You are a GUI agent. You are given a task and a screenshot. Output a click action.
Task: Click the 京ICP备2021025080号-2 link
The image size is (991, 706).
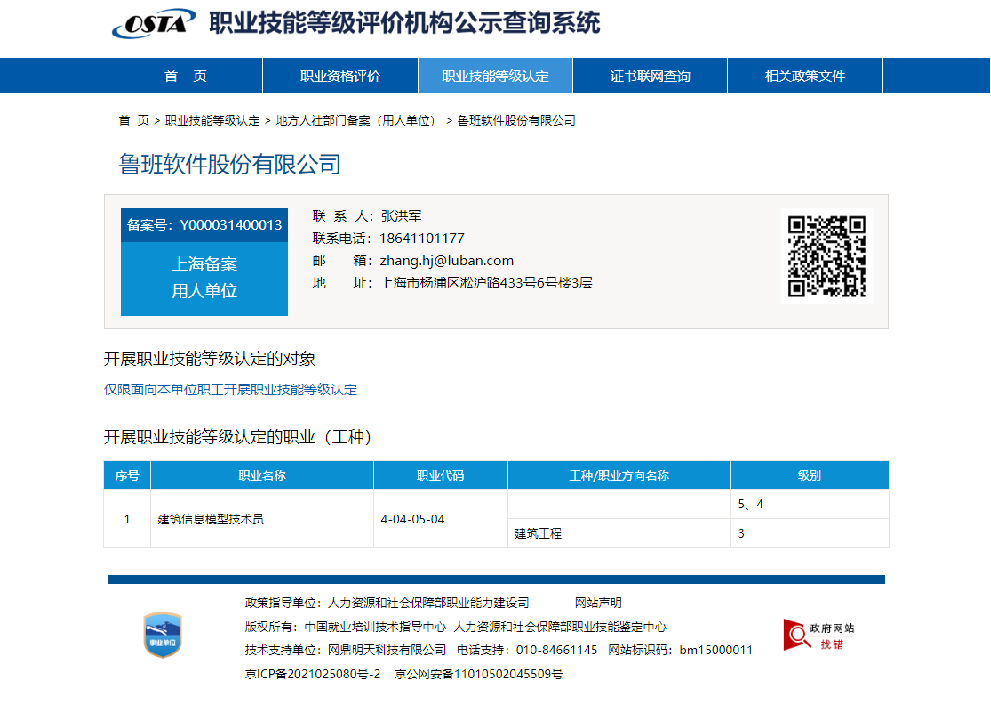313,674
